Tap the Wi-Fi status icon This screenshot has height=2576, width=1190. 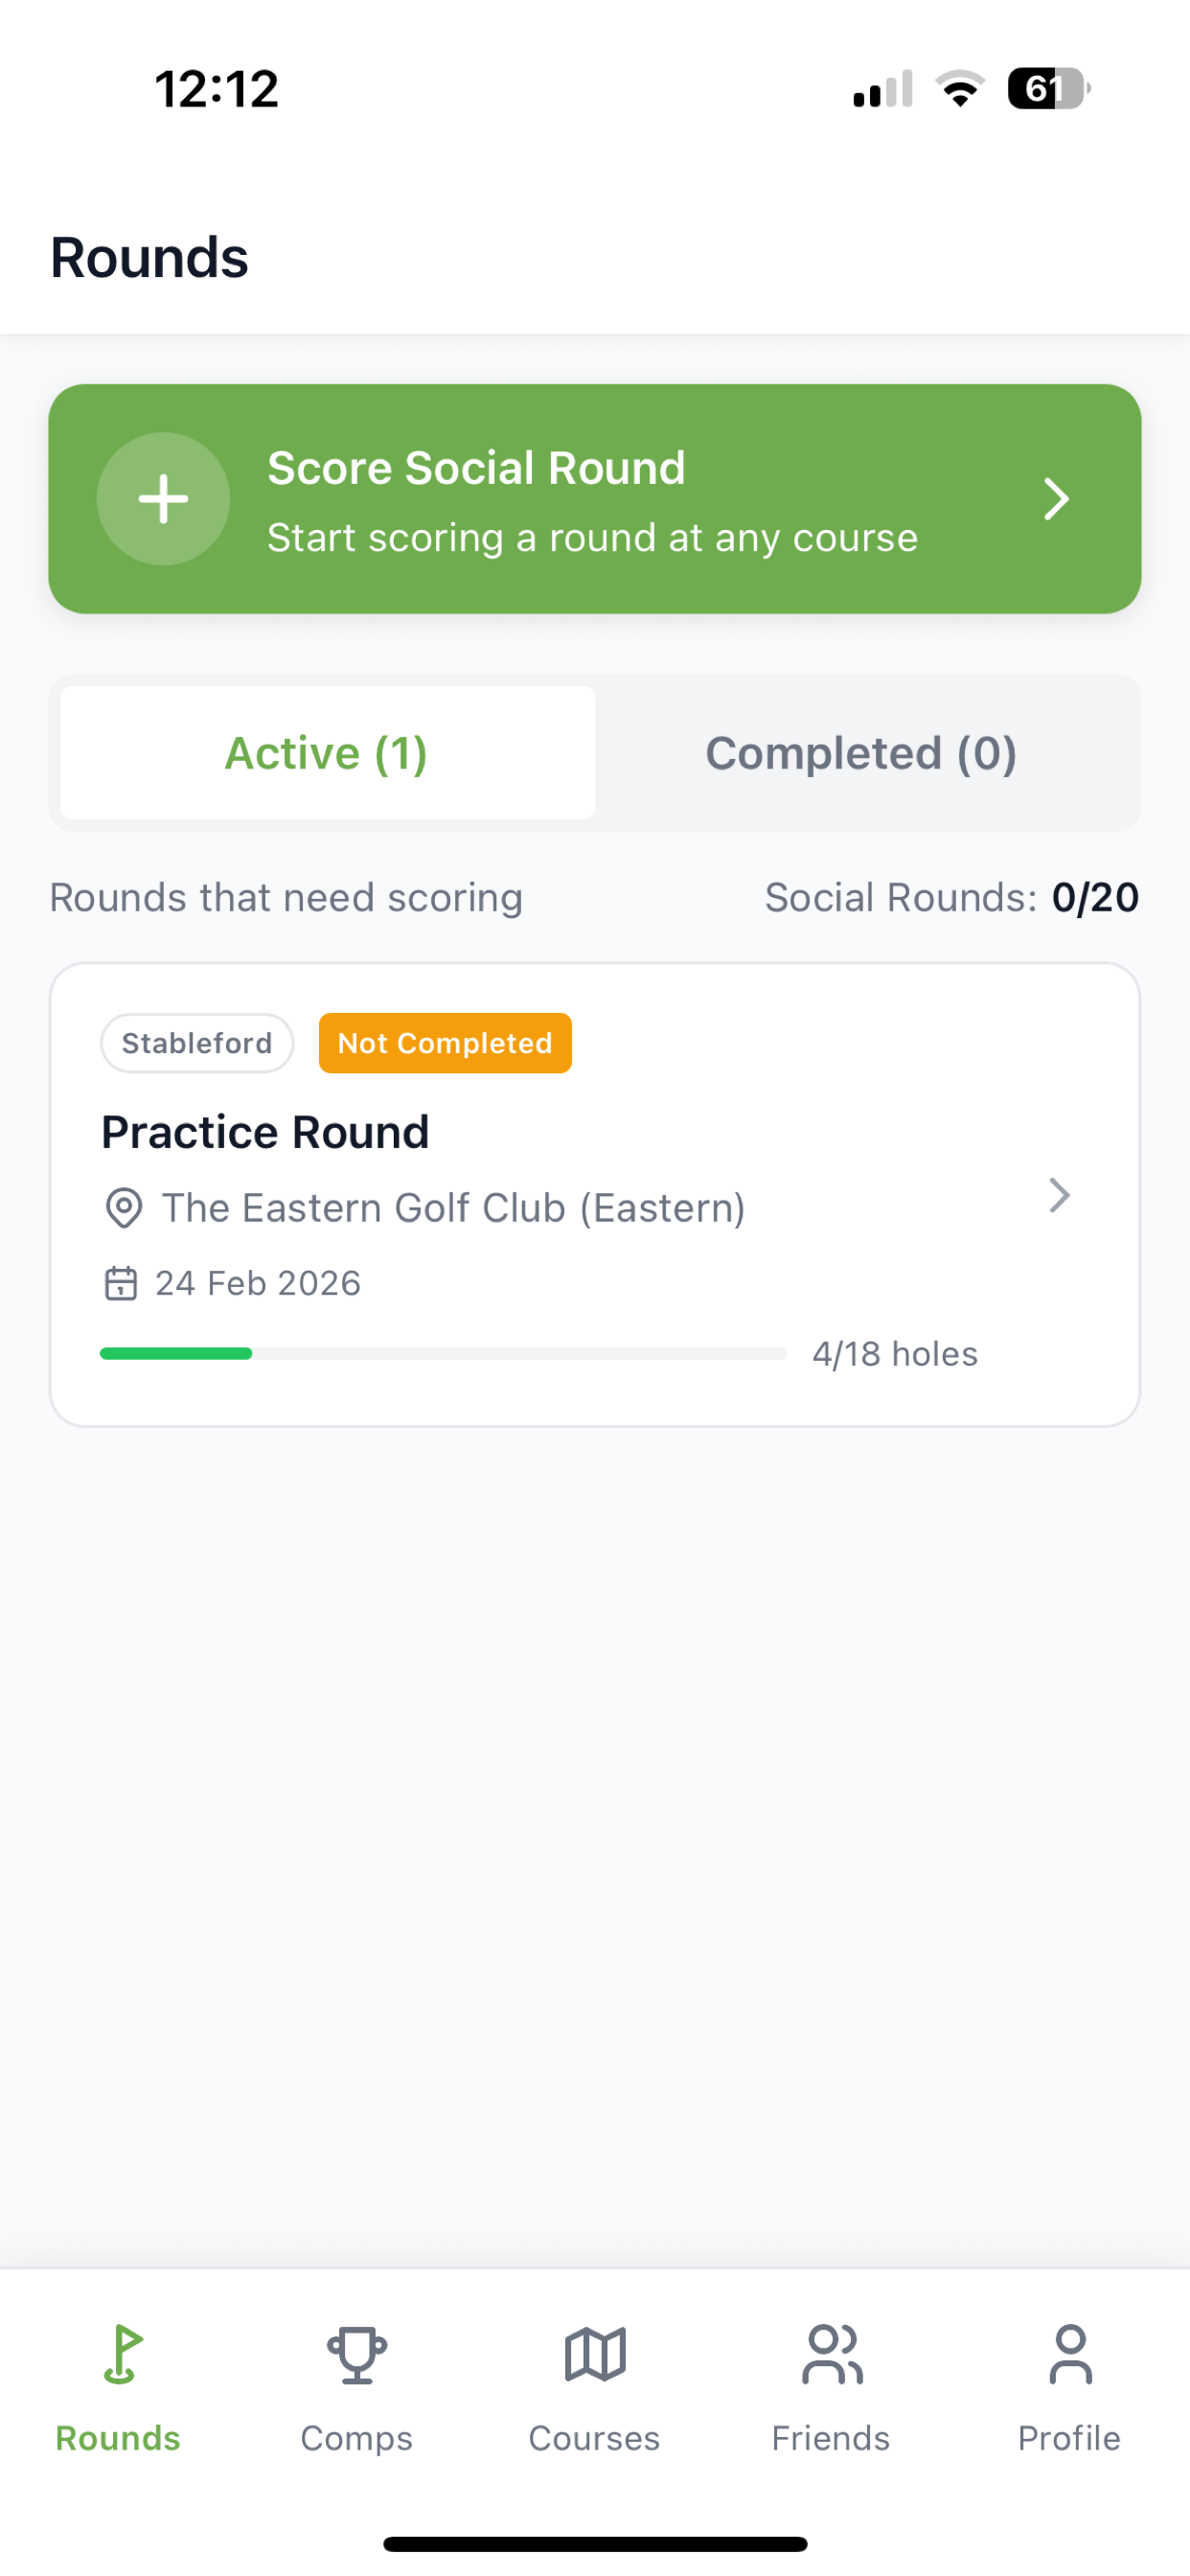coord(960,89)
